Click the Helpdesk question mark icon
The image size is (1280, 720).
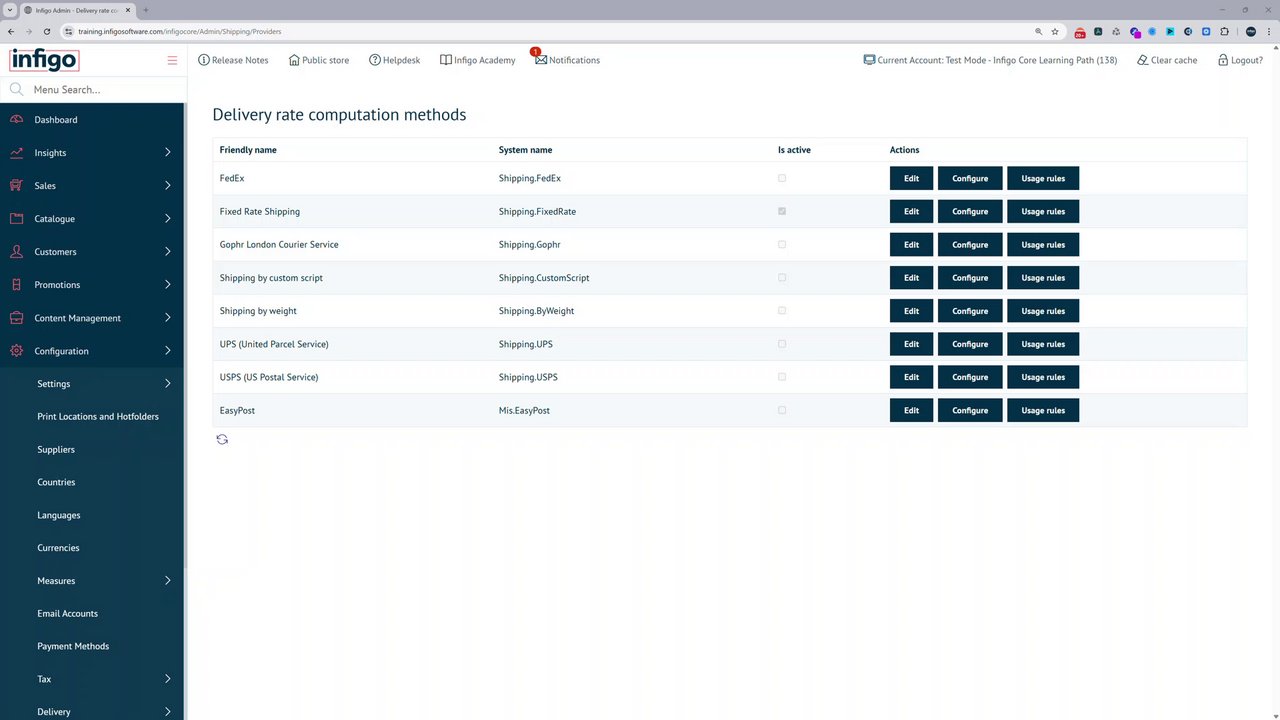(375, 60)
